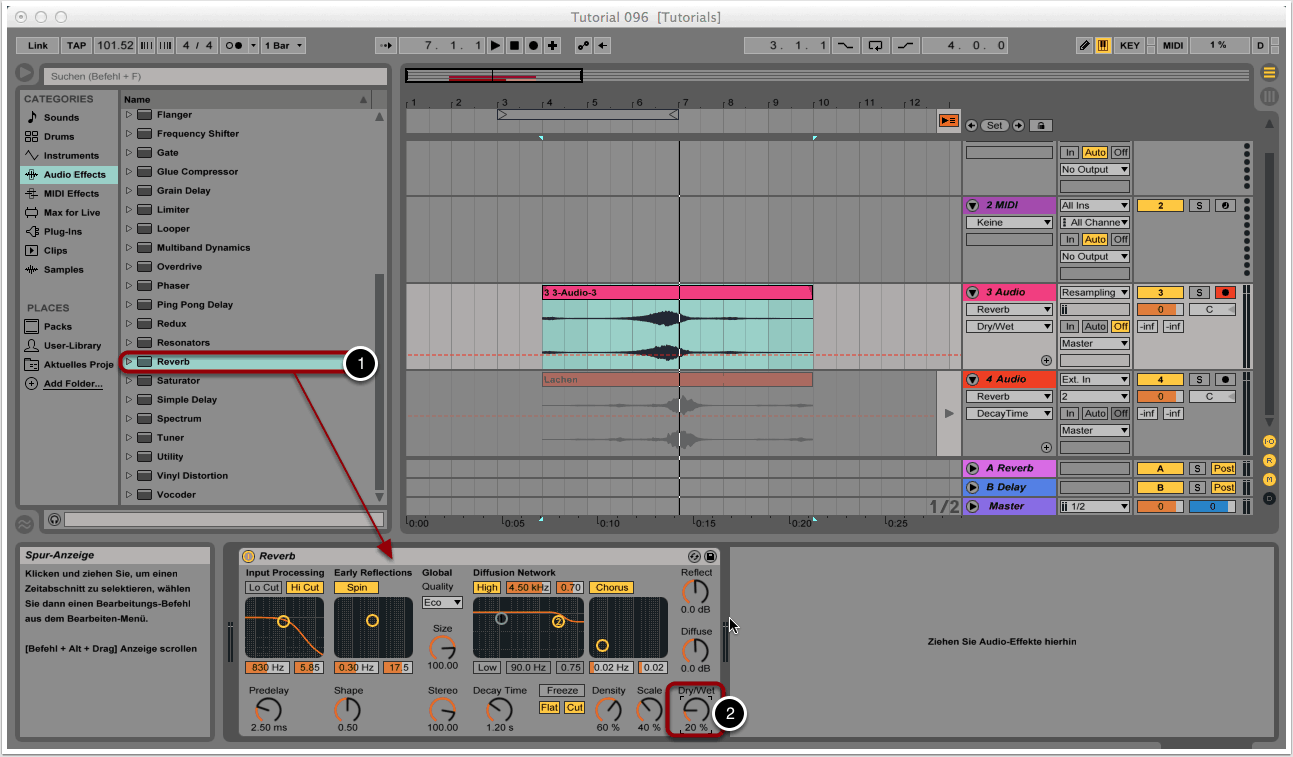
Task: Click the hot-swap preset icon on Reverb
Action: 694,556
